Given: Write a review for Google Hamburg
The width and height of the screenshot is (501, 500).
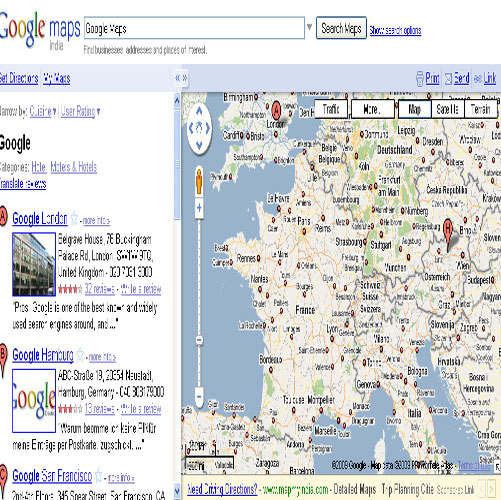Looking at the screenshot, I should [x=141, y=409].
